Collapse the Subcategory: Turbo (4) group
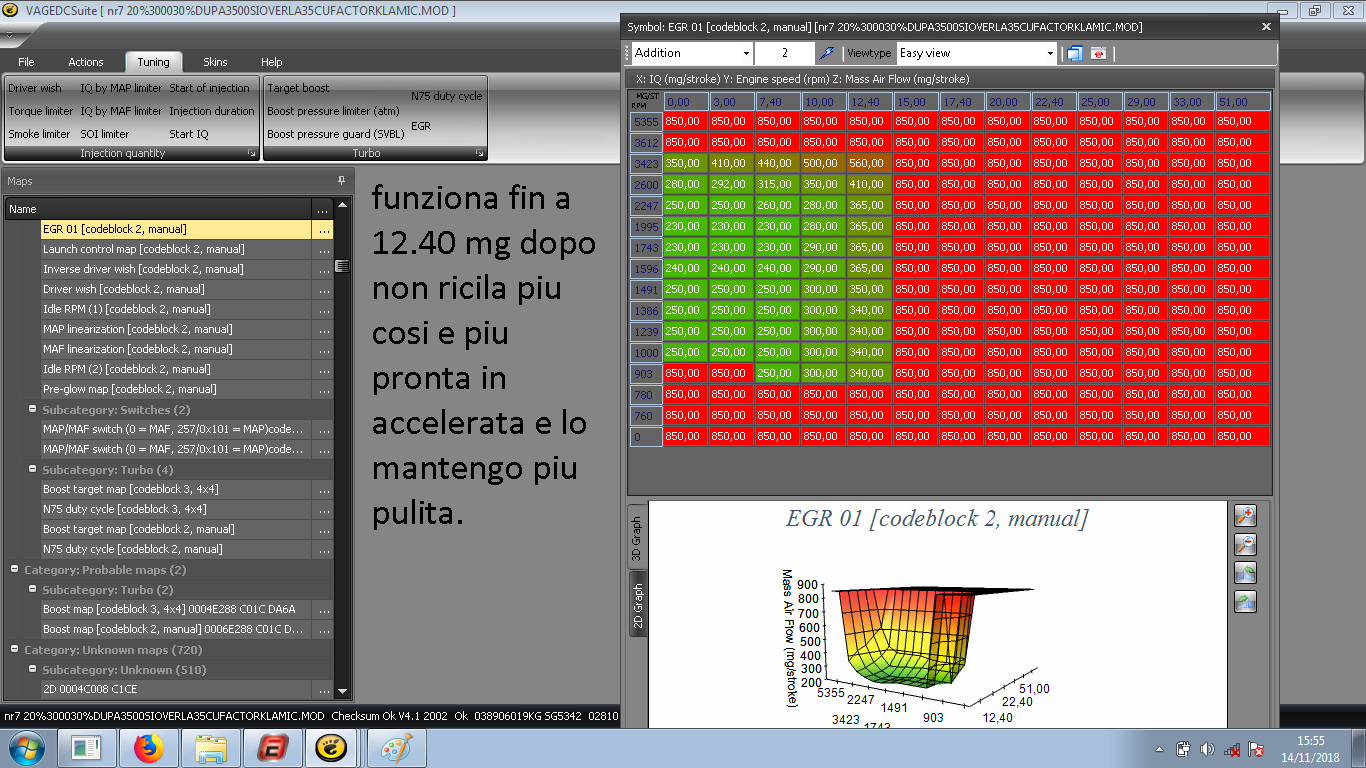This screenshot has height=768, width=1366. coord(32,469)
